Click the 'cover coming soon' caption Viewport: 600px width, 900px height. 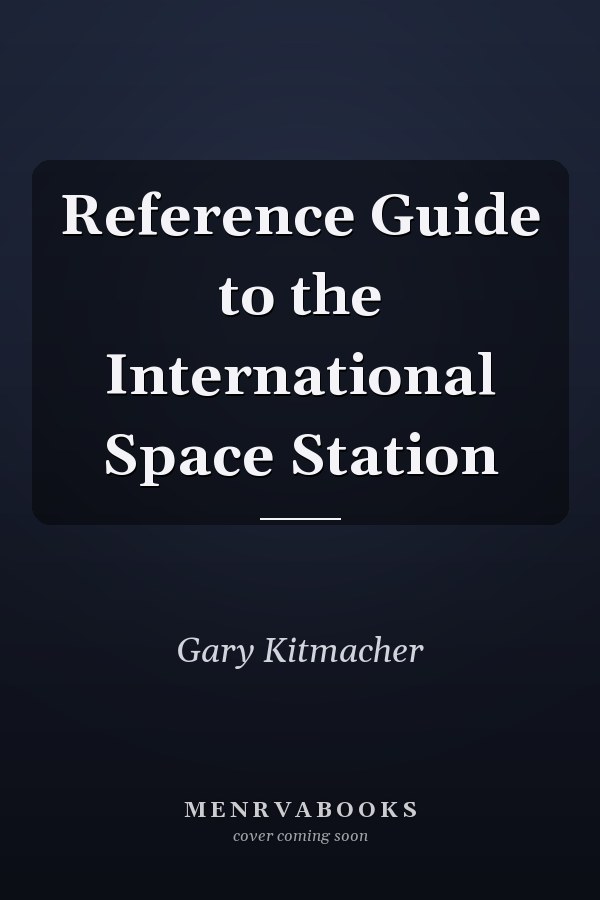pos(300,836)
